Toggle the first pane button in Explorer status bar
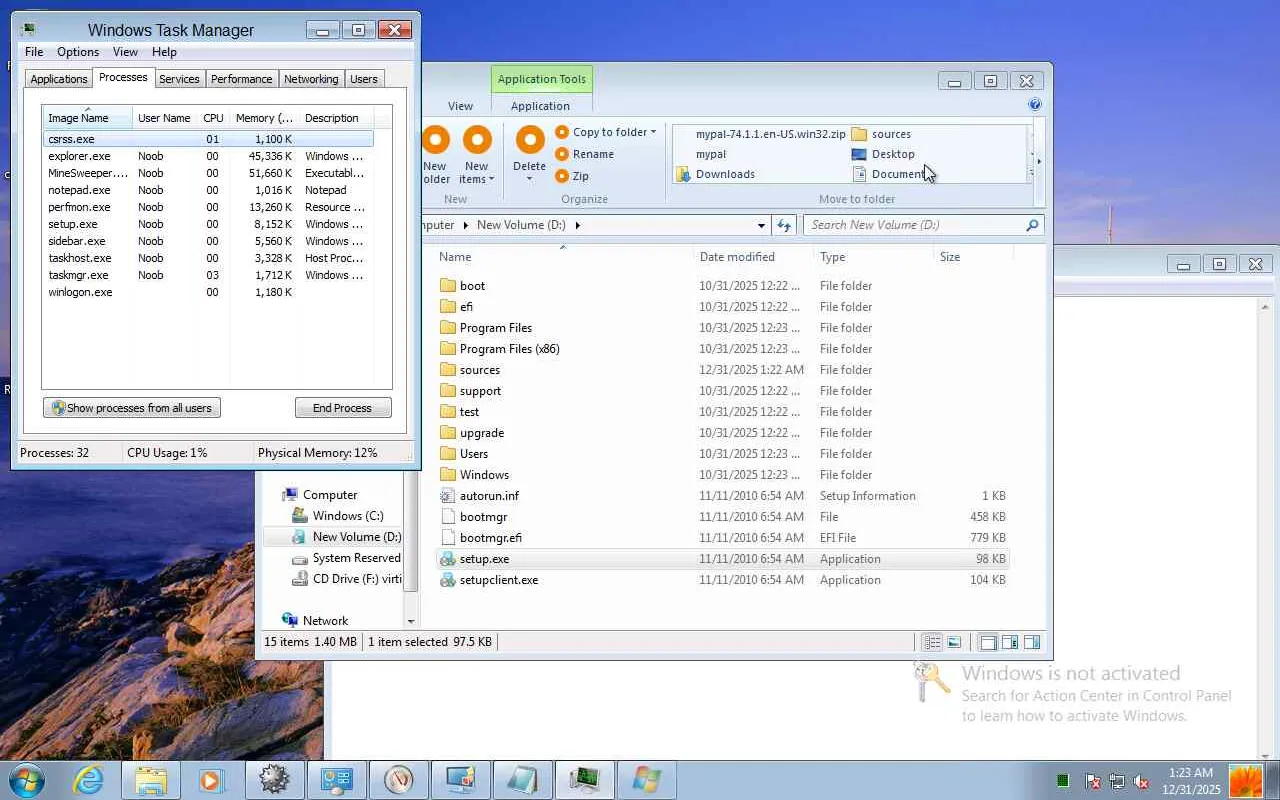This screenshot has height=800, width=1280. click(x=988, y=642)
